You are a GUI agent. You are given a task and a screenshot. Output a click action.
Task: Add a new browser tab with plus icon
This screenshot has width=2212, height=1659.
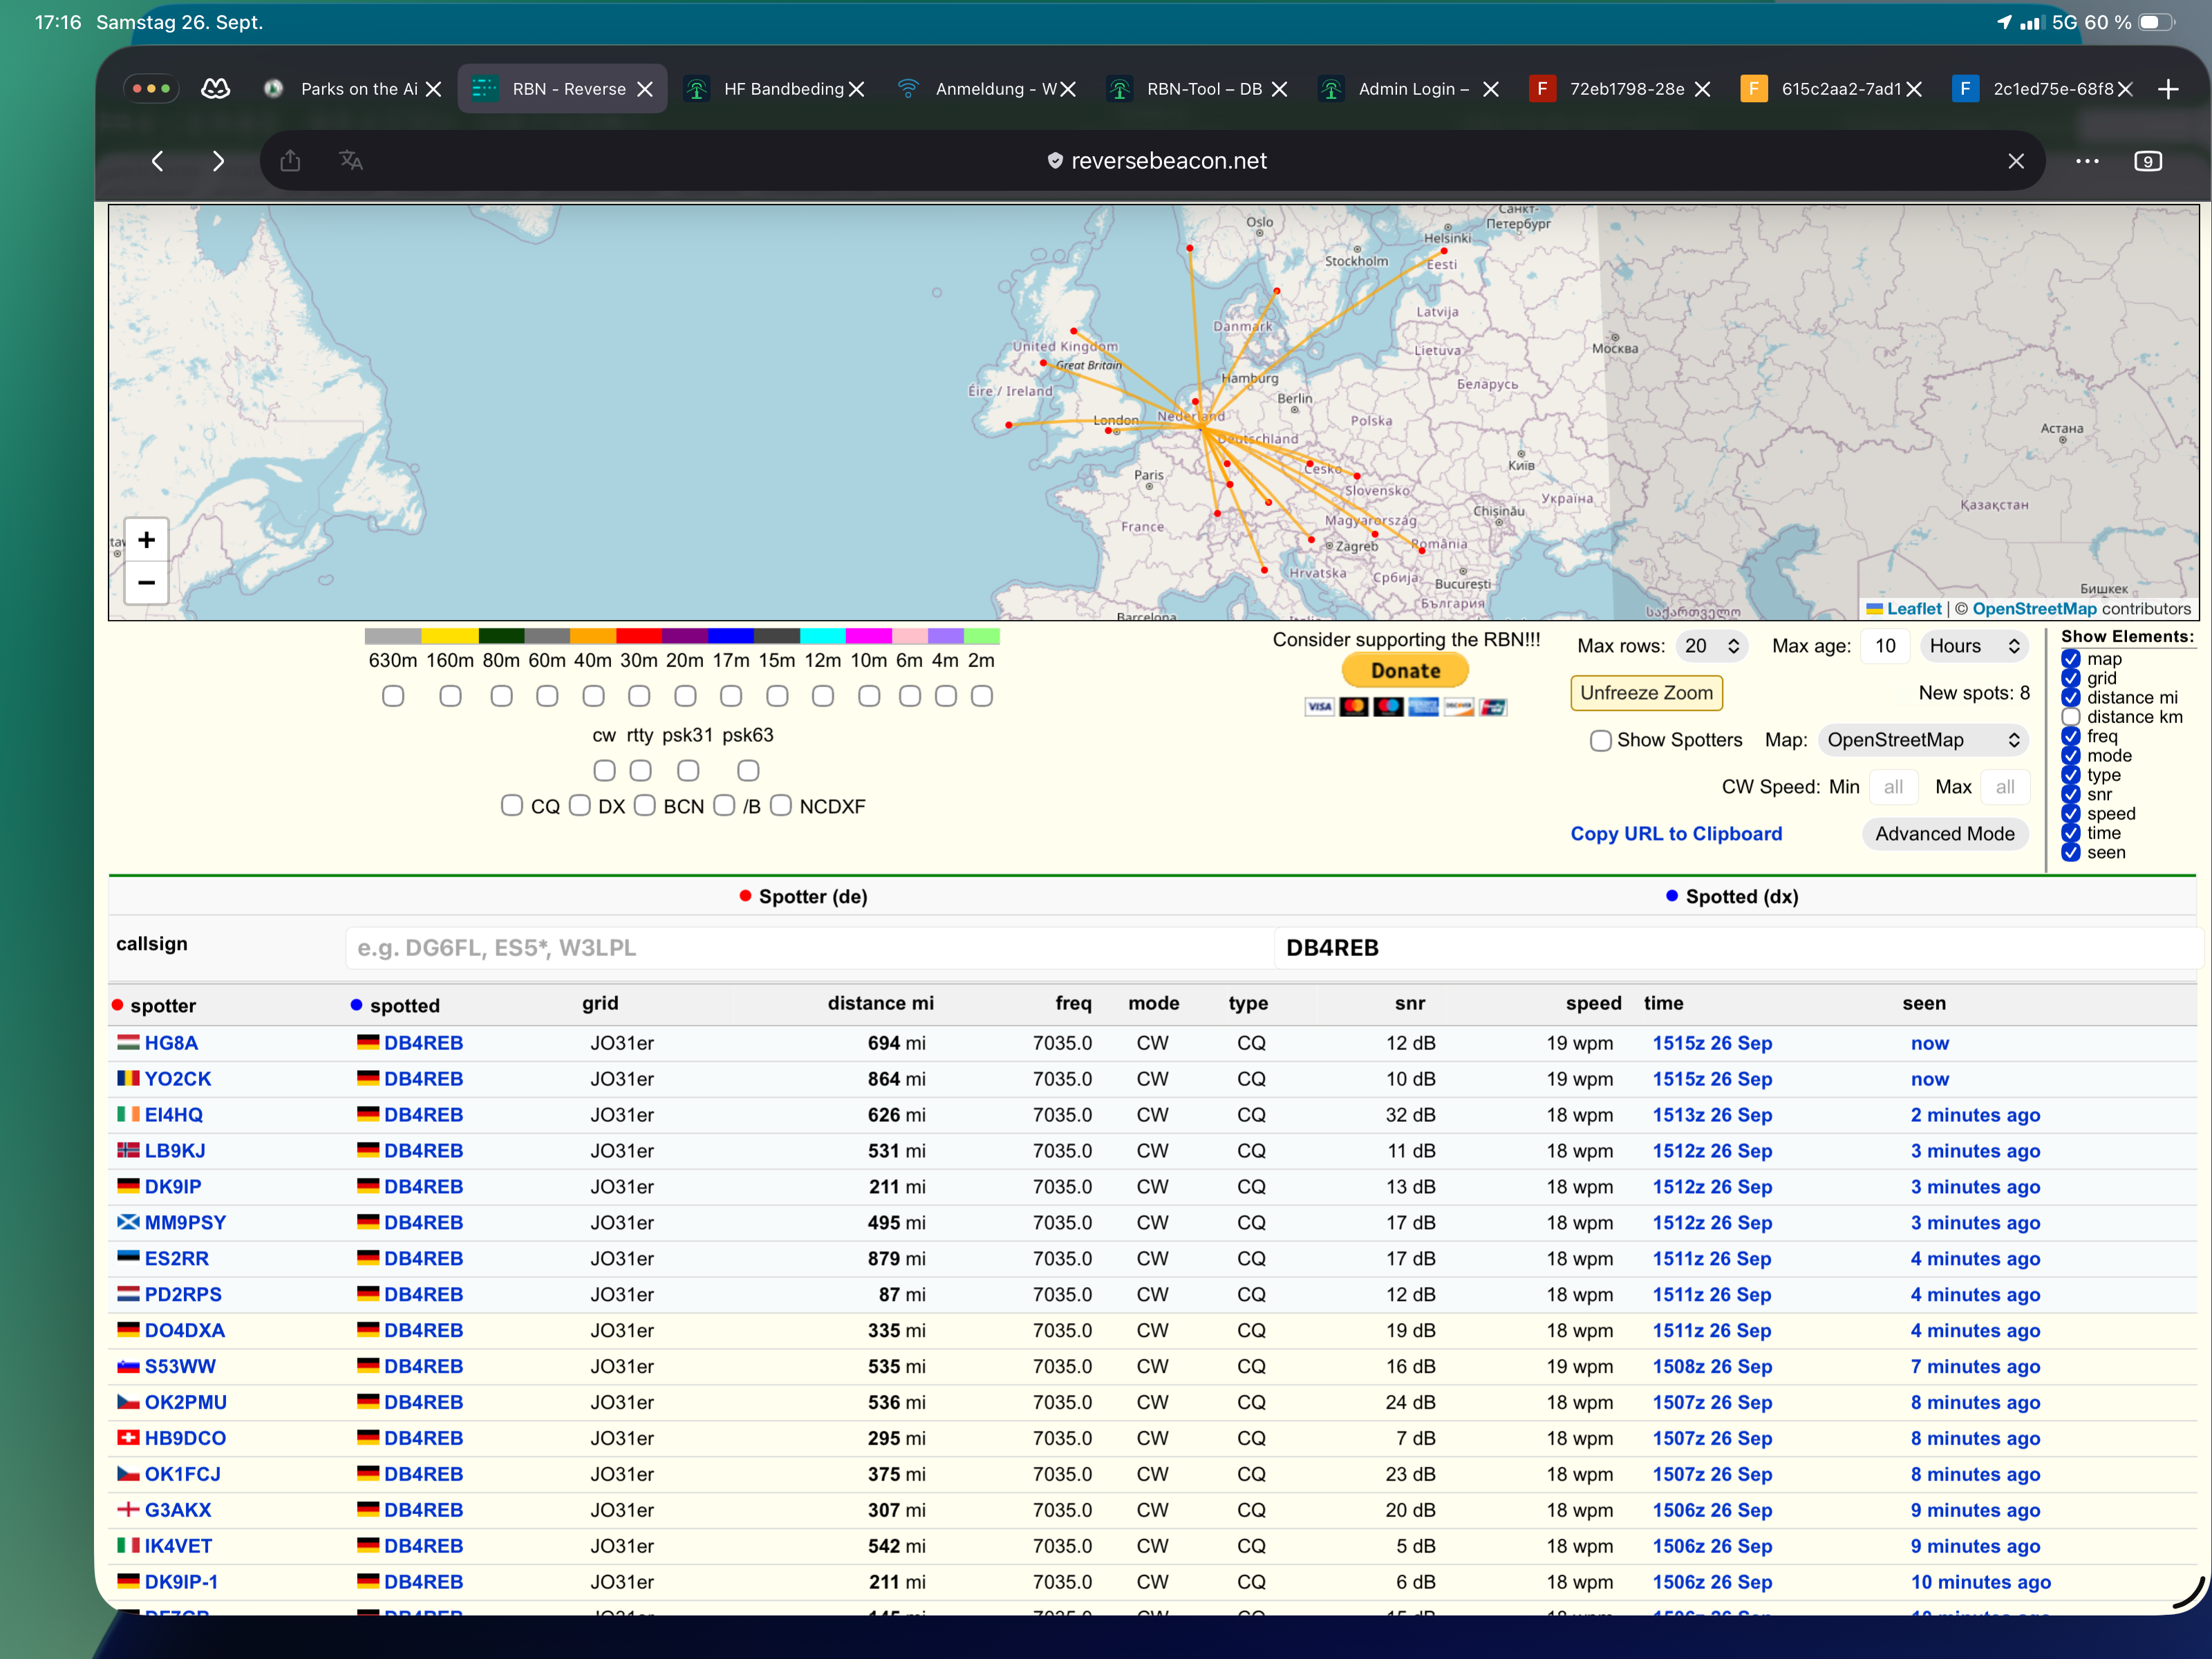point(2168,89)
